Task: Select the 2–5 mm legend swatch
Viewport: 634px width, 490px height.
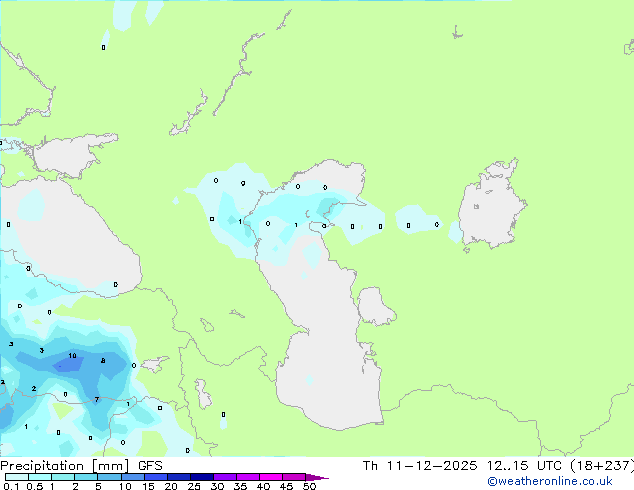Action: point(86,477)
